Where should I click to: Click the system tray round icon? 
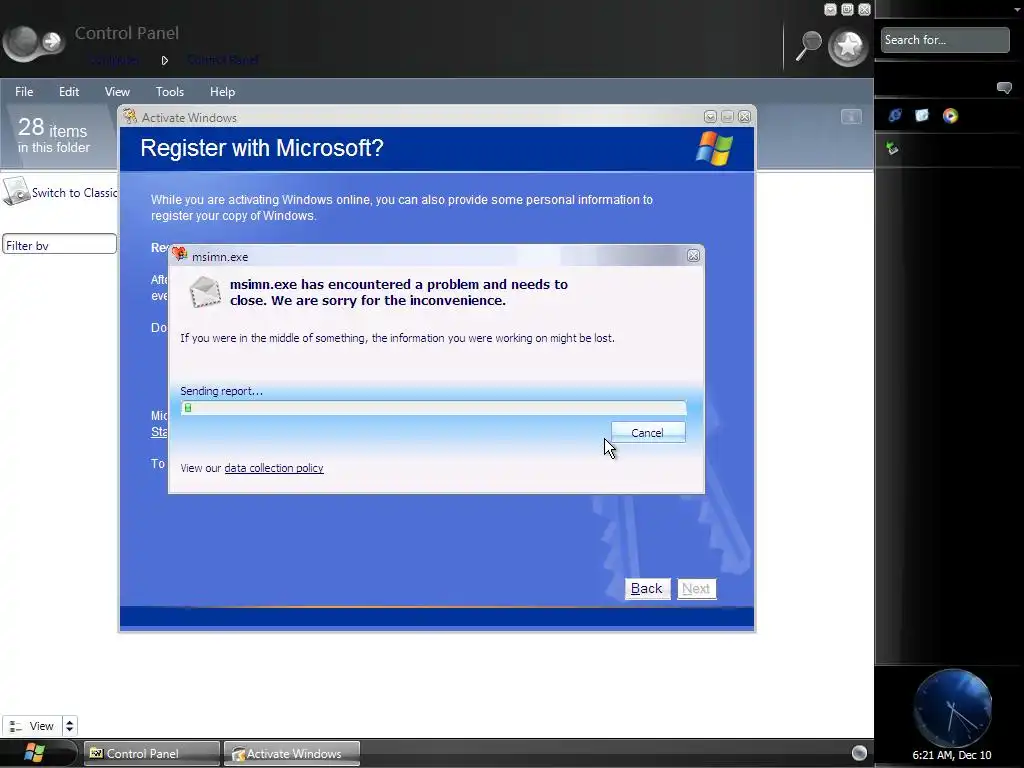point(859,753)
